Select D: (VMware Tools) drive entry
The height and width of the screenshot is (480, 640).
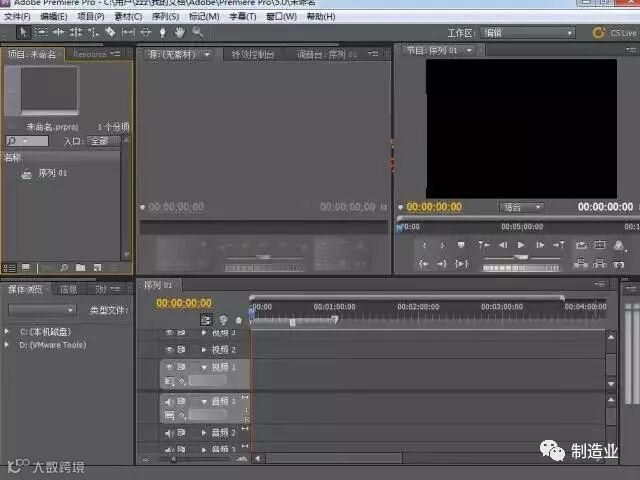[x=53, y=345]
